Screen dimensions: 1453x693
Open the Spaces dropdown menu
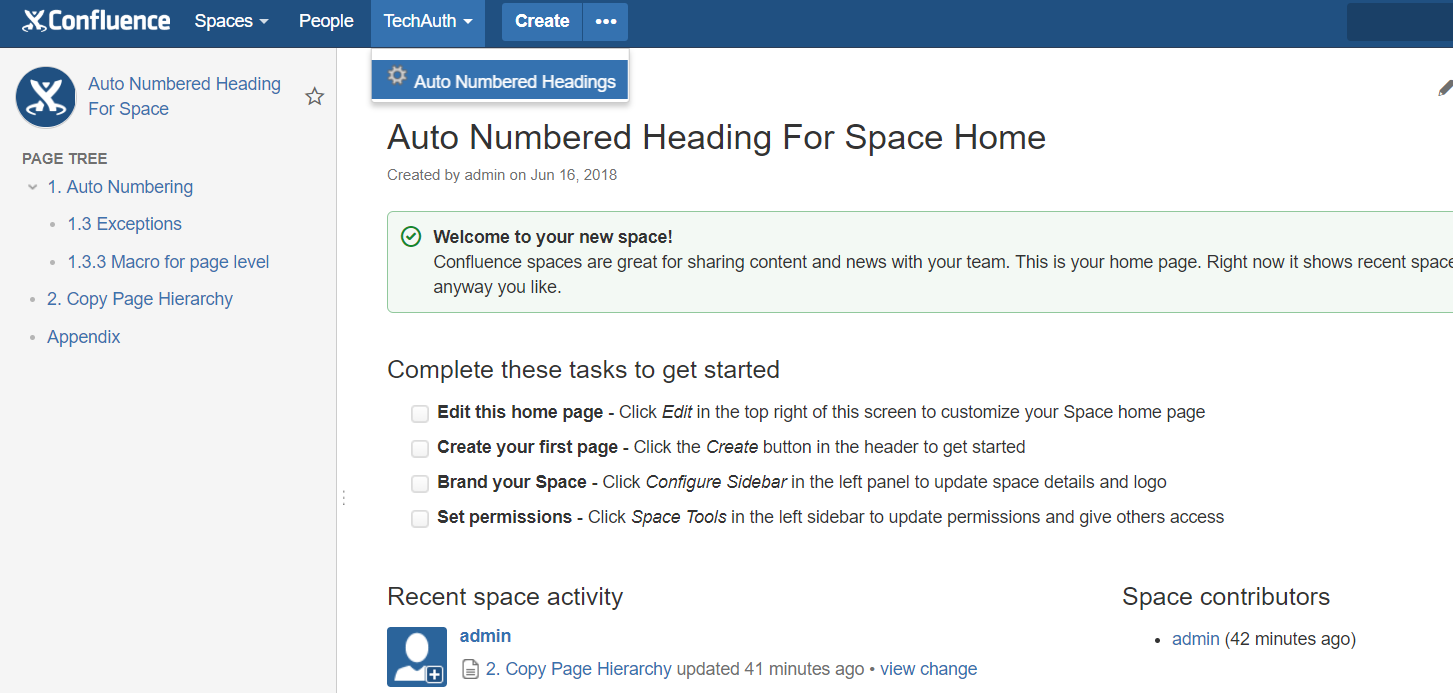(231, 21)
